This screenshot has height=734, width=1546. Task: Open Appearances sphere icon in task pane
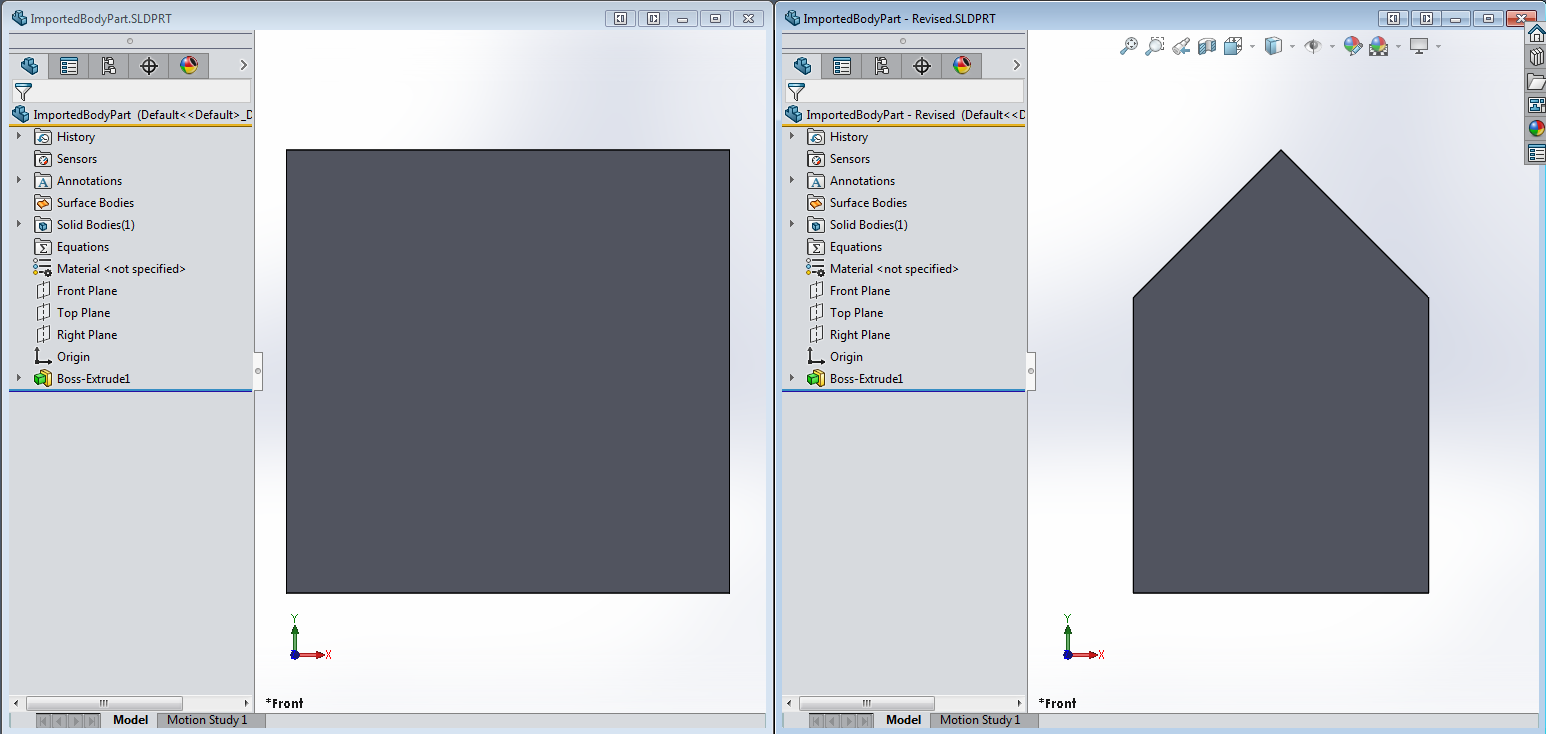(1537, 129)
